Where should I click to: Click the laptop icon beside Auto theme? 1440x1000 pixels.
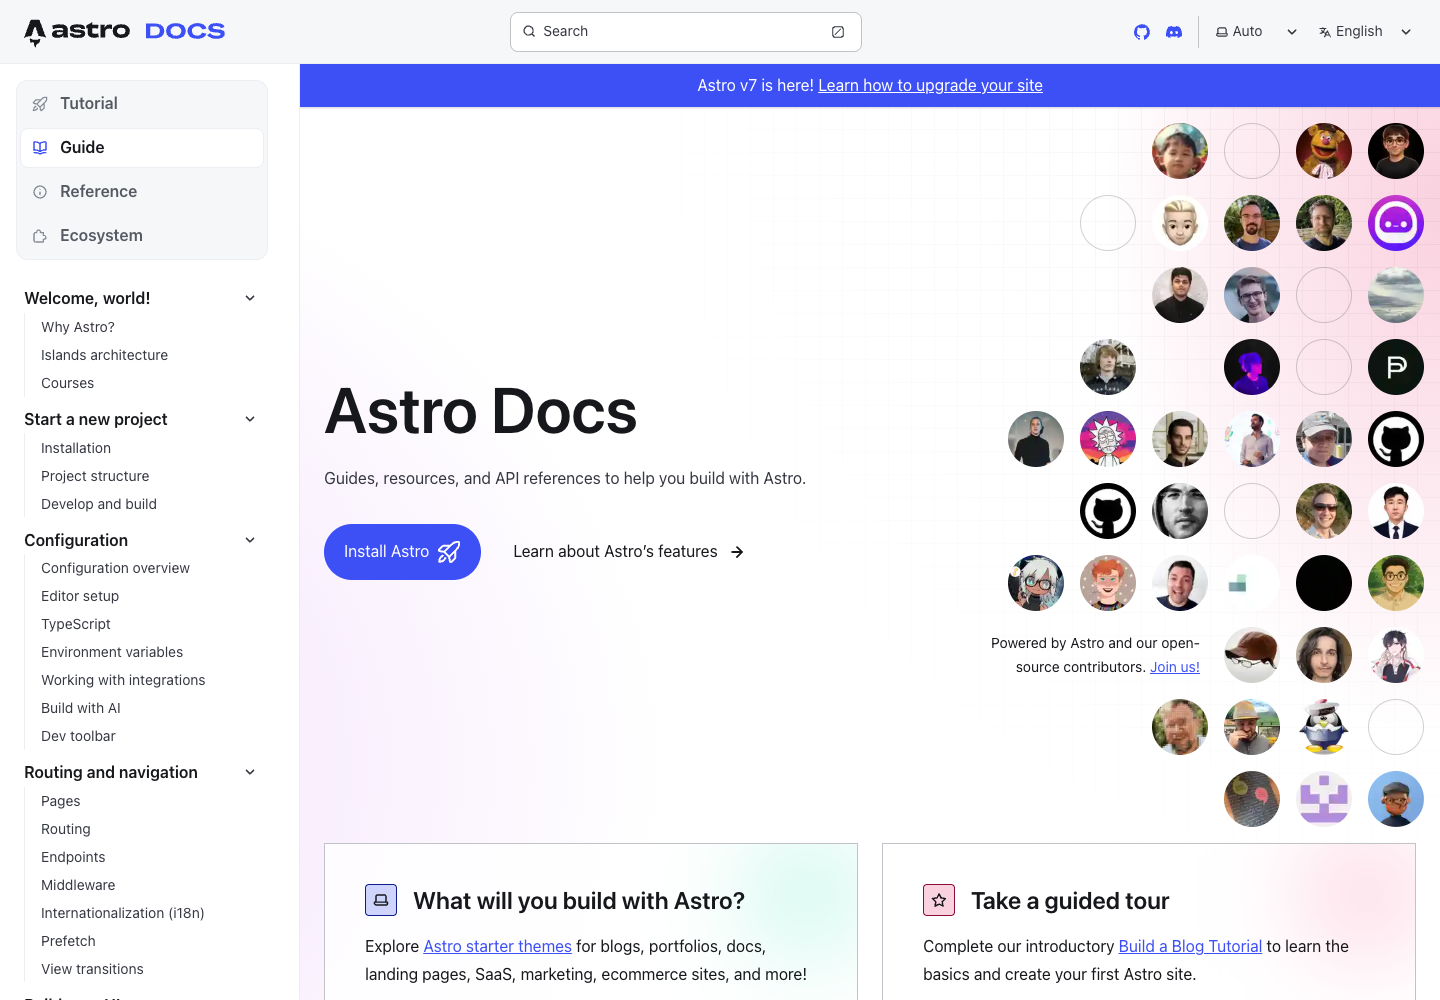click(1222, 32)
